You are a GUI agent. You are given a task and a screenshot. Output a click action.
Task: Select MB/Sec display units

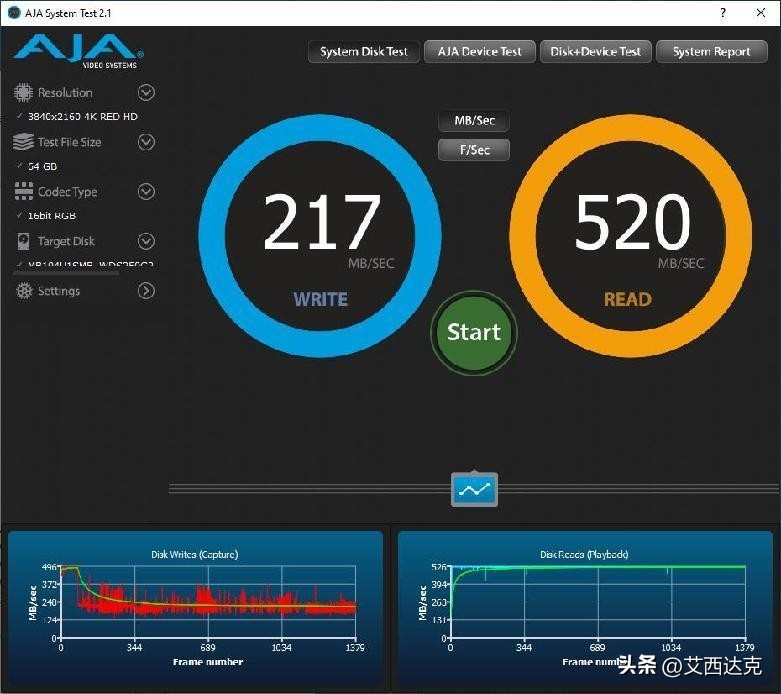[x=474, y=121]
